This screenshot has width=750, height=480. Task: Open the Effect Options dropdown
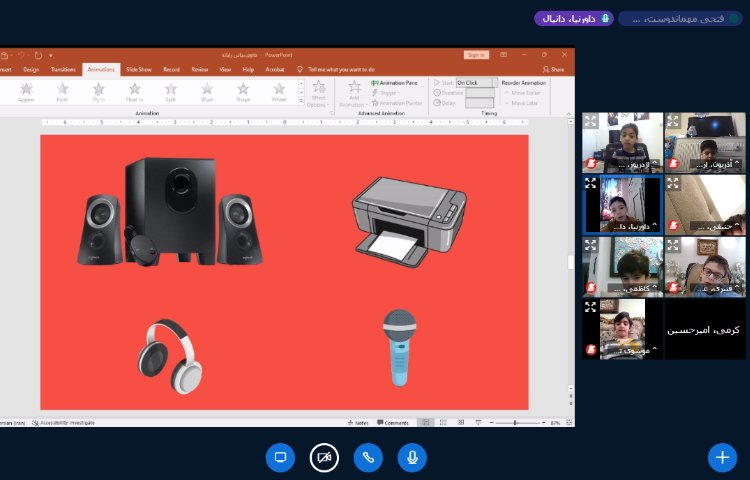pyautogui.click(x=317, y=94)
